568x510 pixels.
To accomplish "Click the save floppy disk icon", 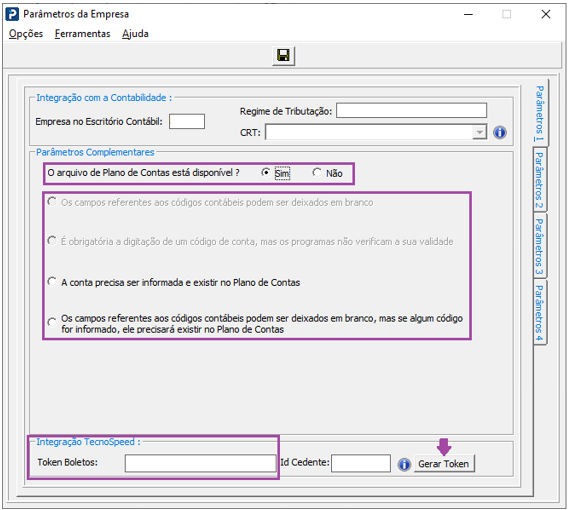I will coord(283,56).
